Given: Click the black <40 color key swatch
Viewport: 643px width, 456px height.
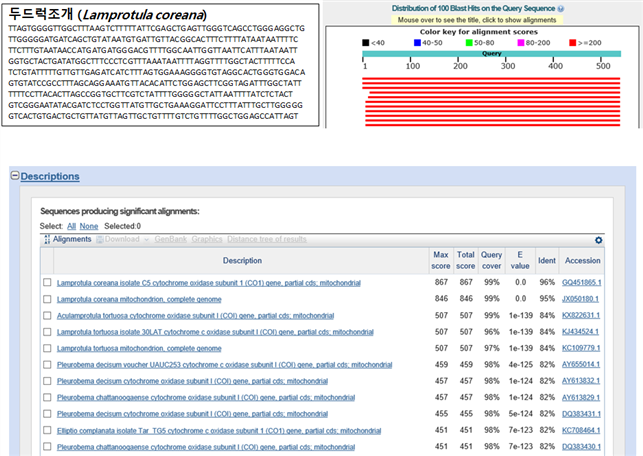Looking at the screenshot, I should (366, 43).
